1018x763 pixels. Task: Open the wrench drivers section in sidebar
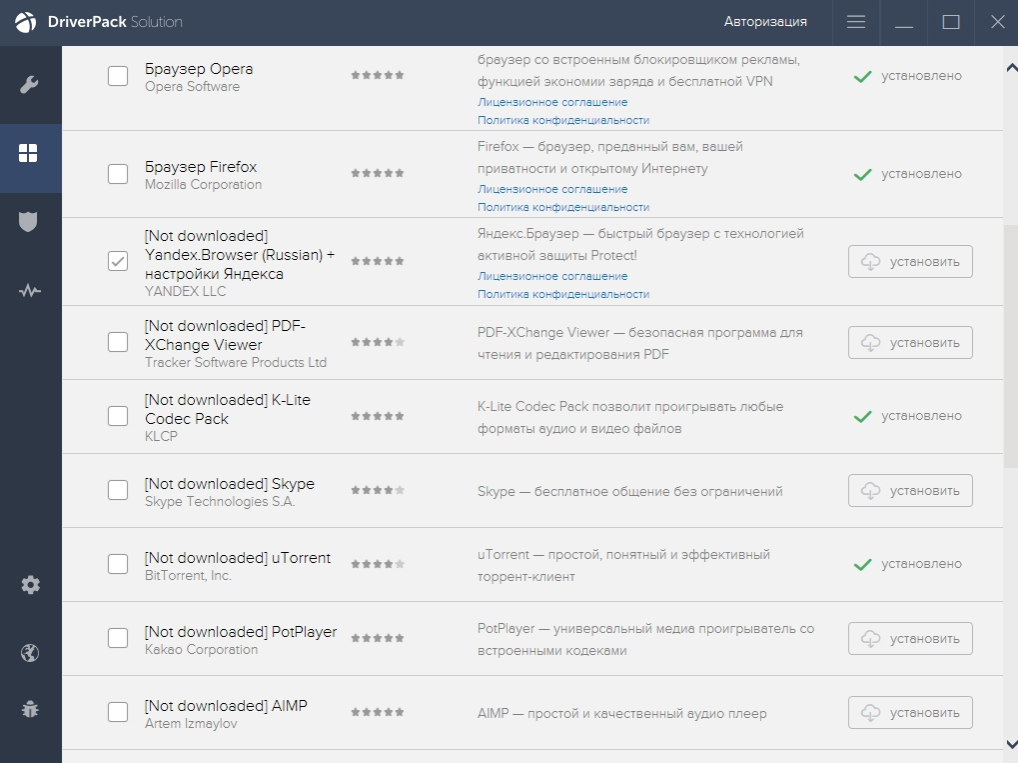point(30,84)
